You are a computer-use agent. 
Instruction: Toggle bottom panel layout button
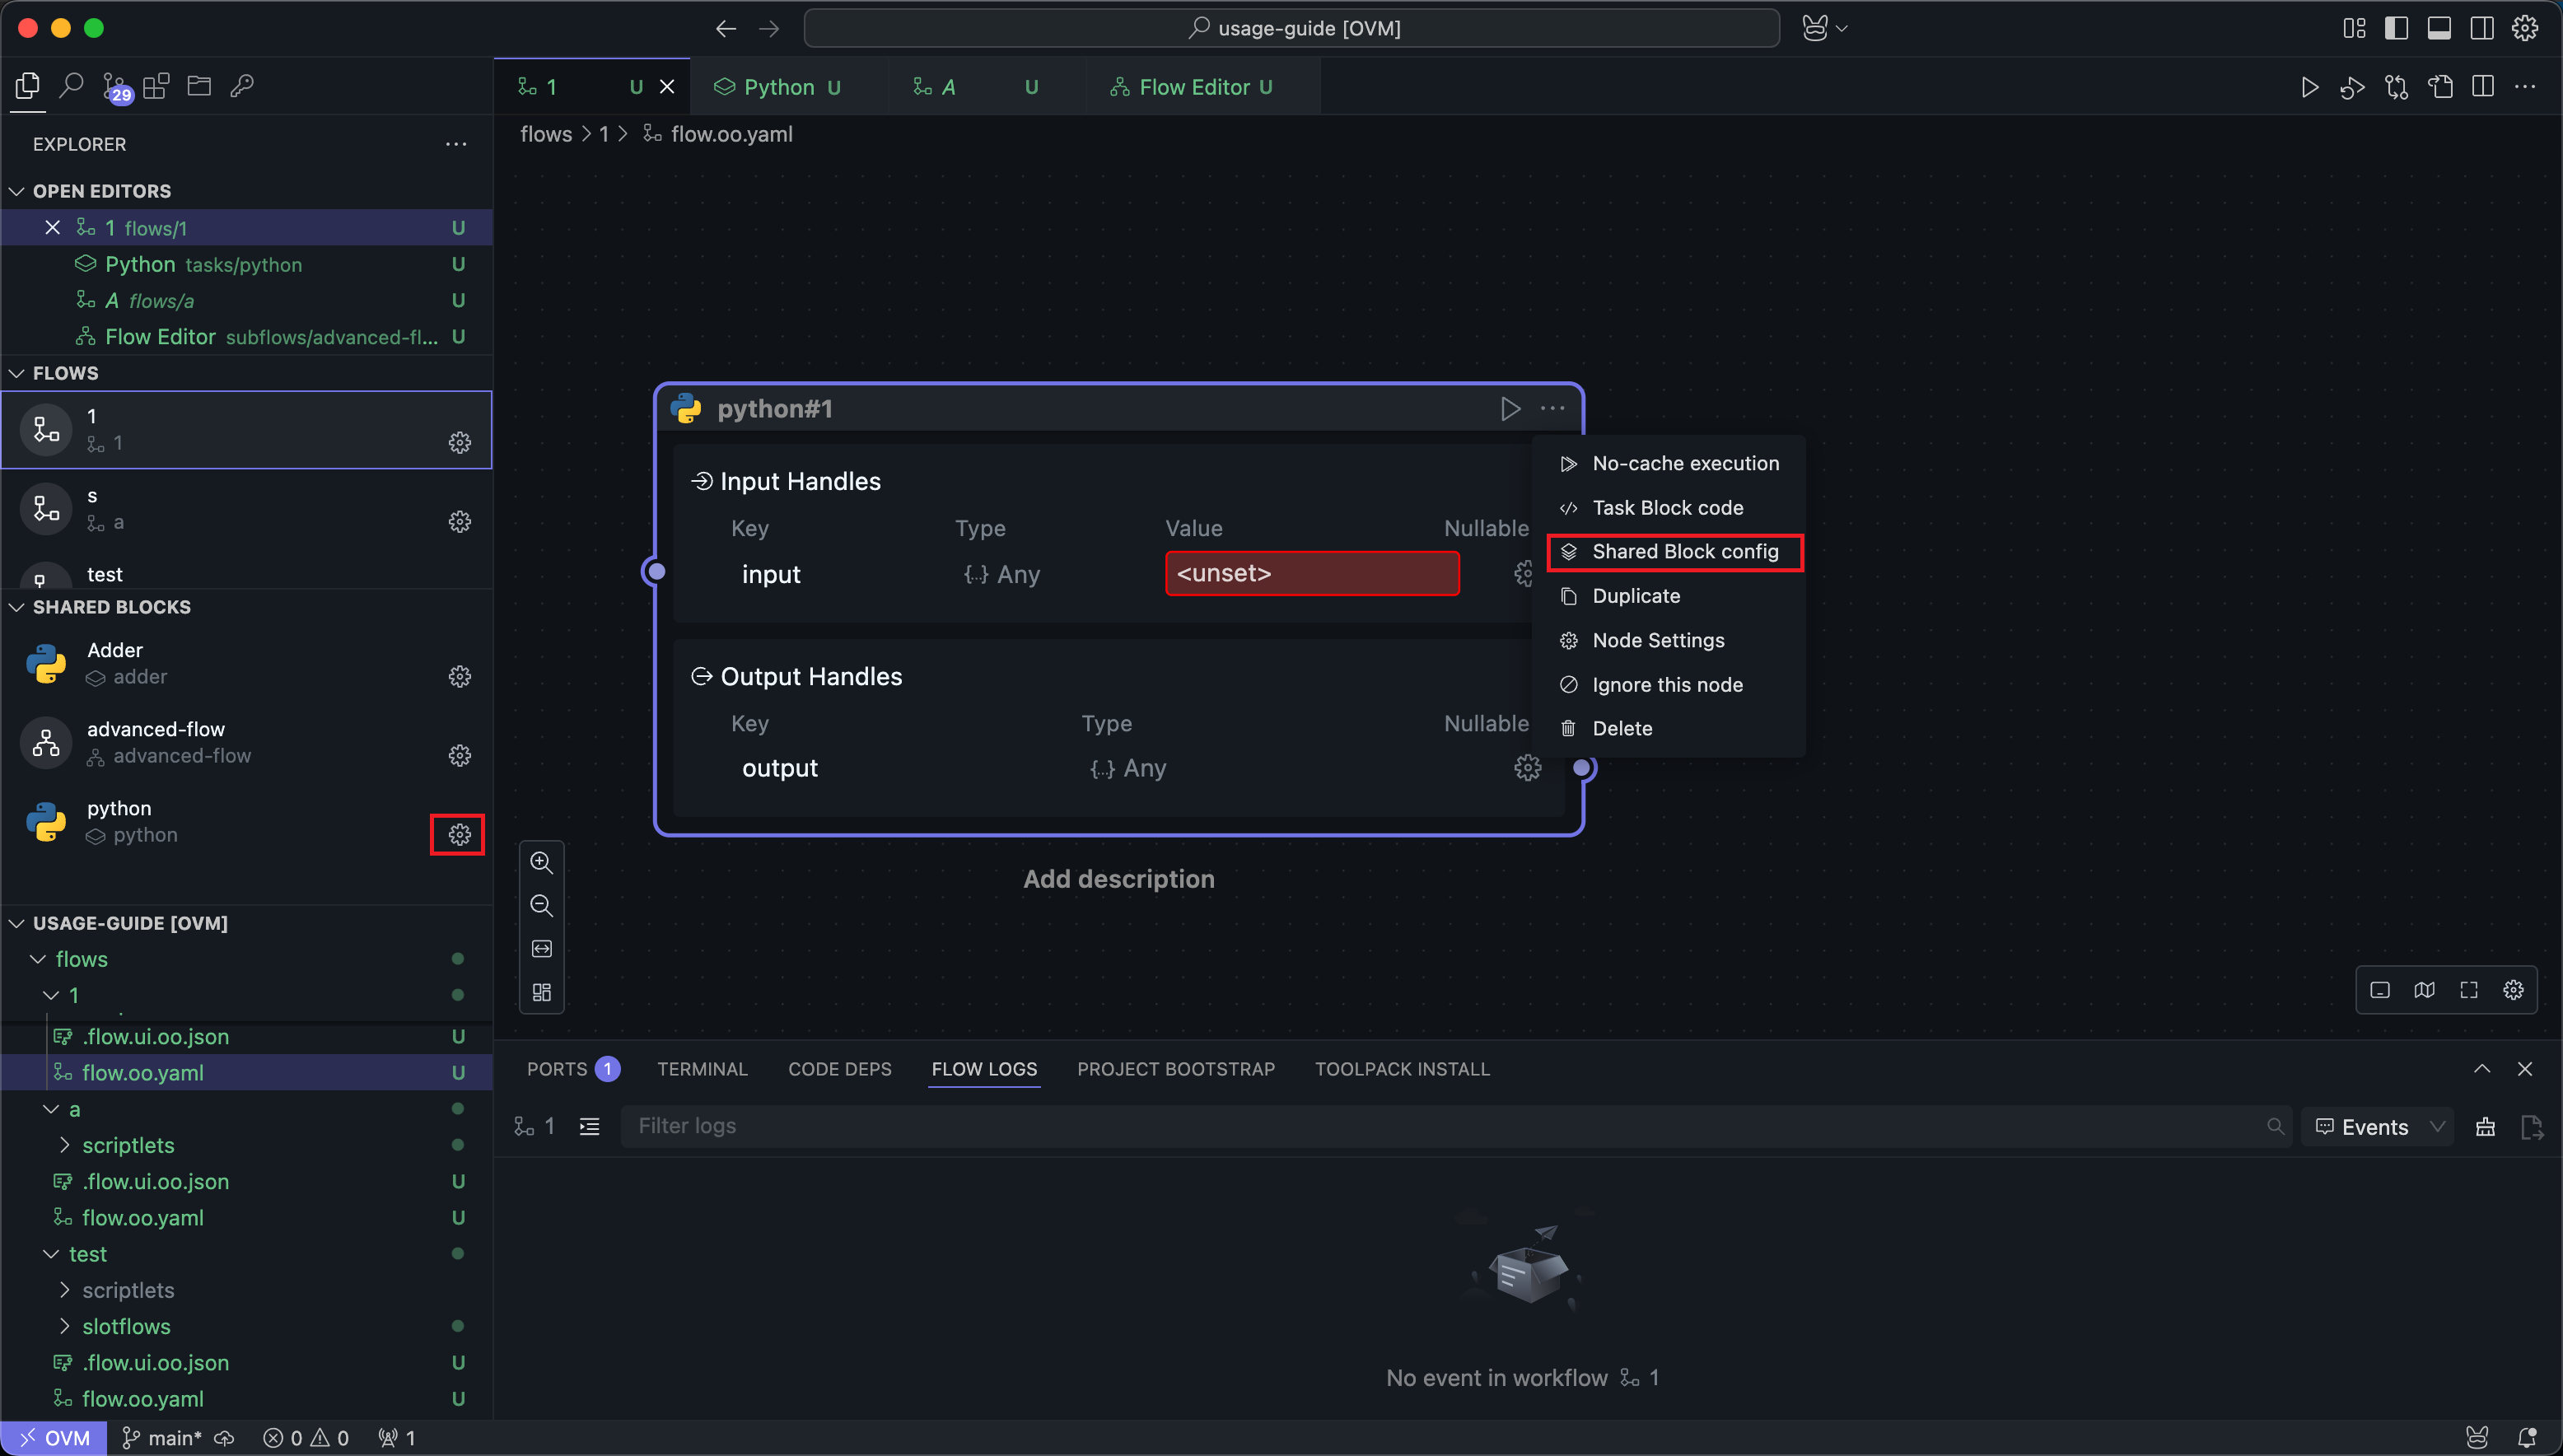click(2439, 28)
